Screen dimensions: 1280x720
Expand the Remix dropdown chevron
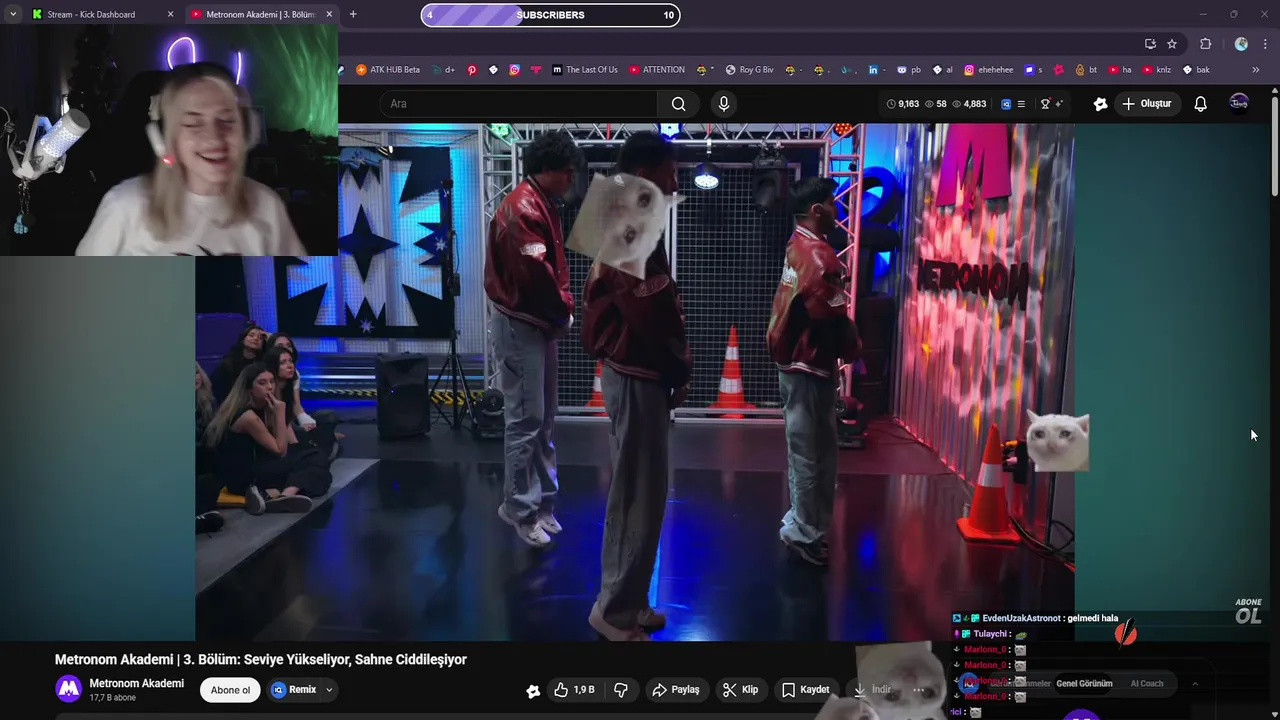(x=329, y=690)
